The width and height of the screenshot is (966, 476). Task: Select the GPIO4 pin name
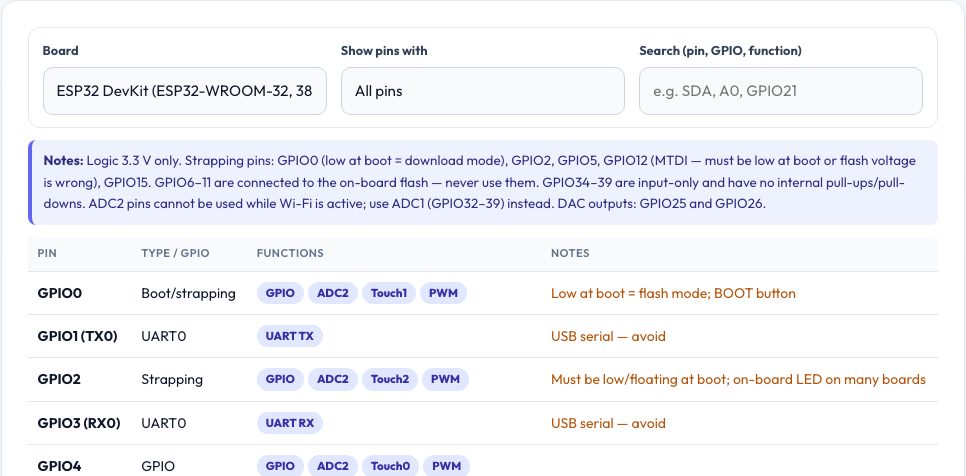(59, 466)
